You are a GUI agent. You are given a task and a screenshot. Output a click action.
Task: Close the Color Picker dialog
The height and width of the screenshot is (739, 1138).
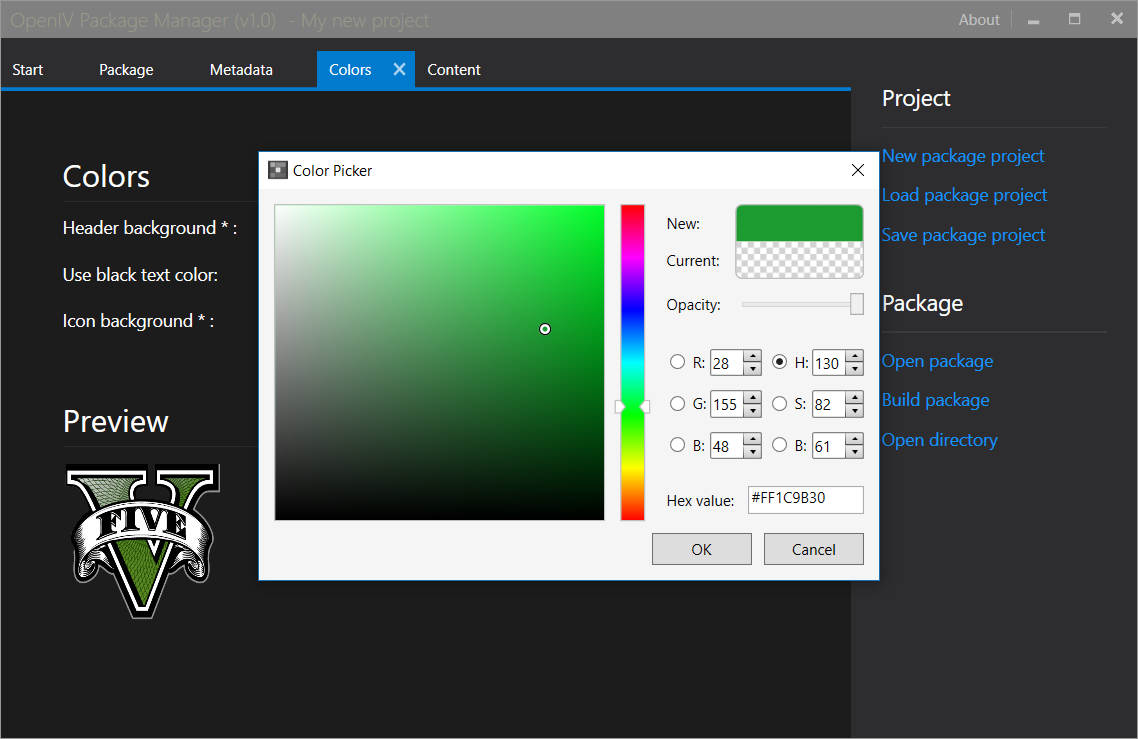click(857, 170)
